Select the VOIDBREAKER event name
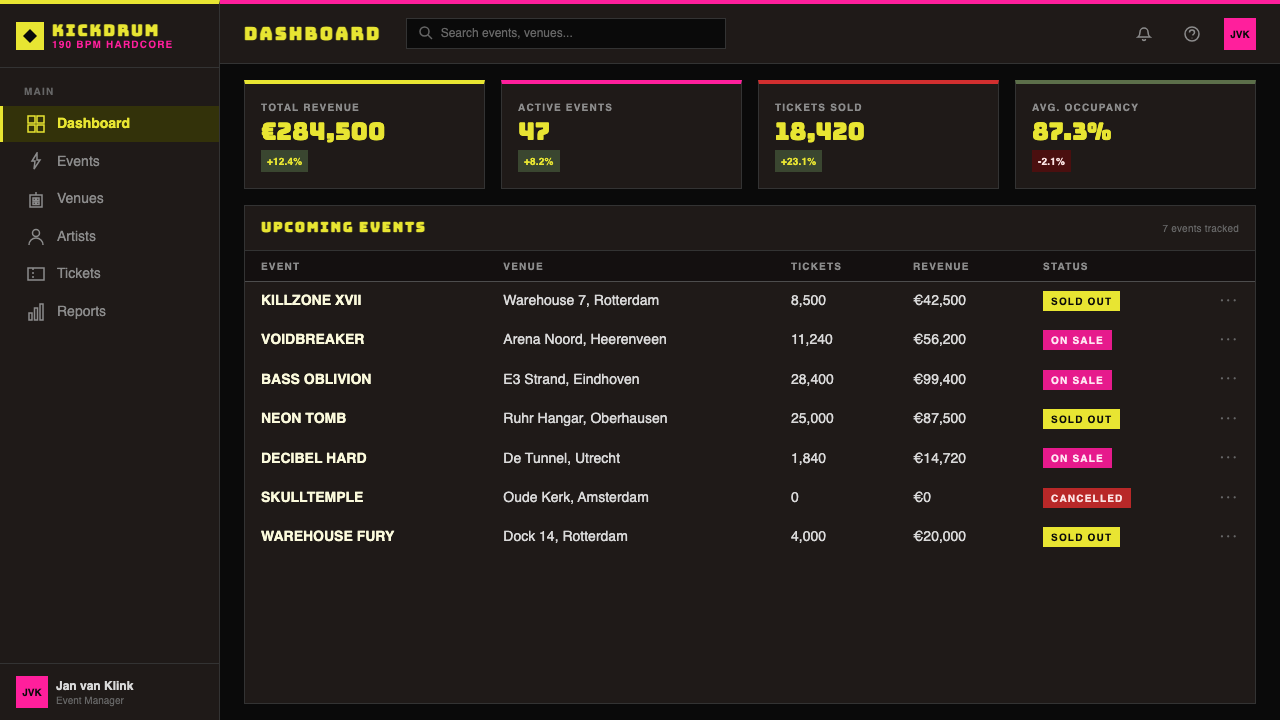1280x720 pixels. pos(313,339)
